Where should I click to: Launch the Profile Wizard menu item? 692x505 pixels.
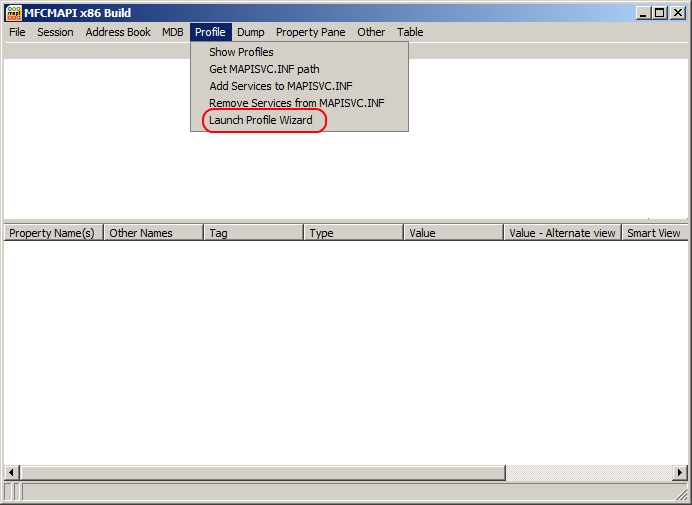pos(299,120)
